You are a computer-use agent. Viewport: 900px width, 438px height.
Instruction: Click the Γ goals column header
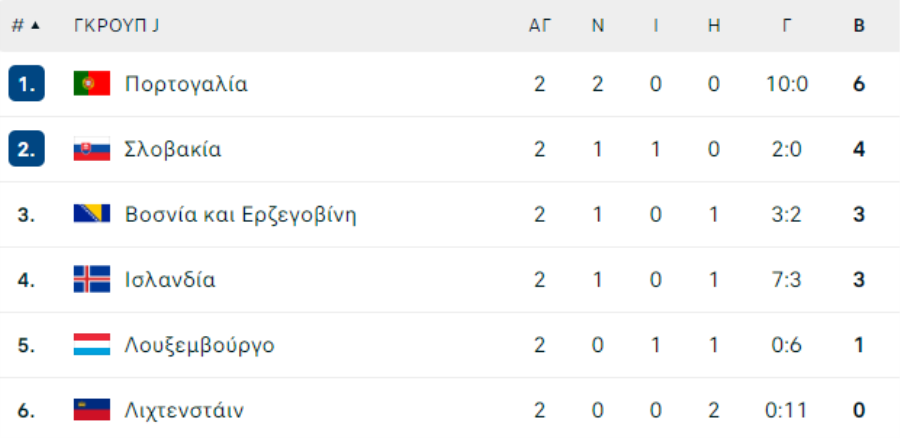[787, 26]
